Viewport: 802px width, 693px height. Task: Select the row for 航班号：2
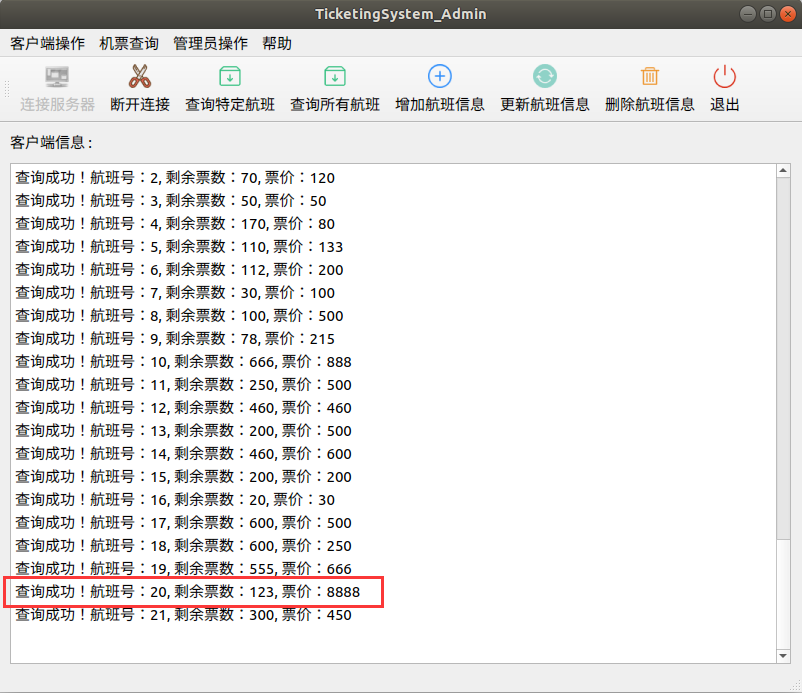(175, 178)
